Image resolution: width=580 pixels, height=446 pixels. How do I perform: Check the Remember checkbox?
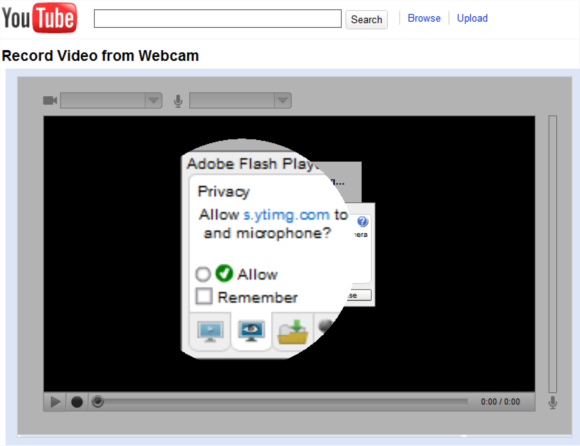[x=204, y=296]
